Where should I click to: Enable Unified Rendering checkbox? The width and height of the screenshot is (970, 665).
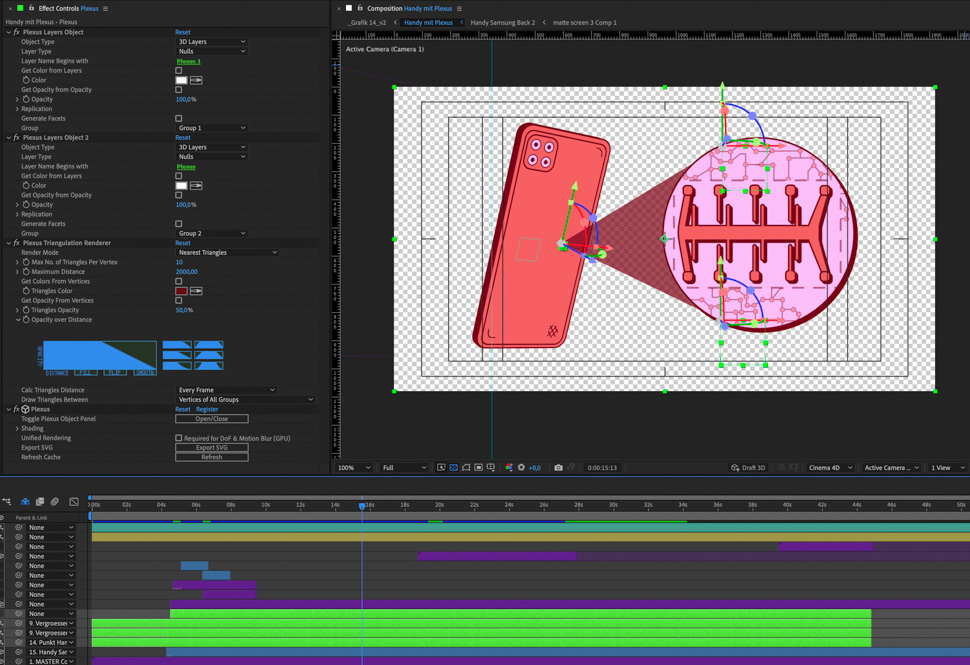tap(179, 438)
